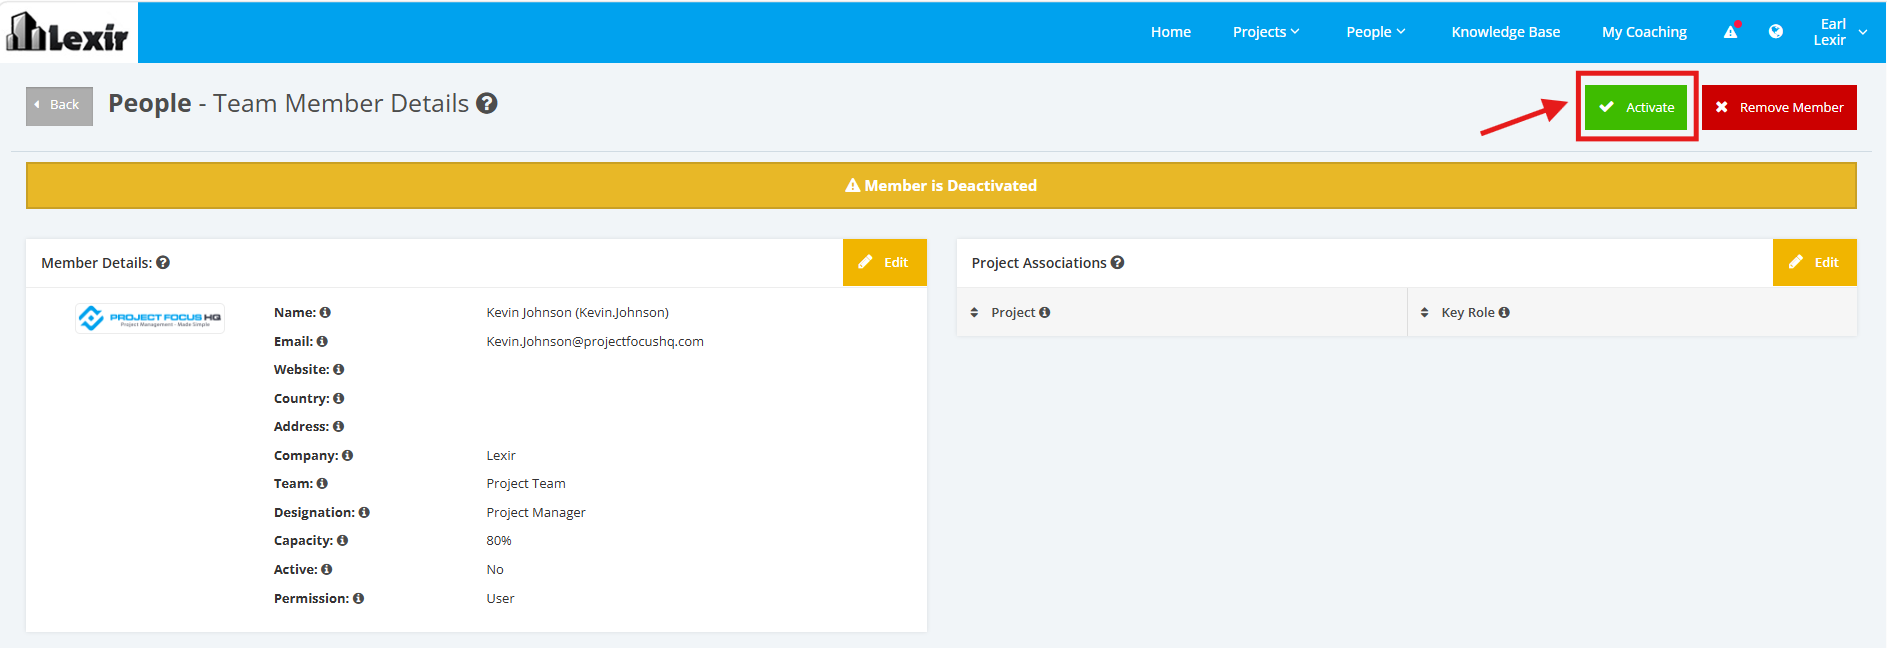The width and height of the screenshot is (1887, 648).
Task: Click the Member is Deactivated banner
Action: click(x=941, y=185)
